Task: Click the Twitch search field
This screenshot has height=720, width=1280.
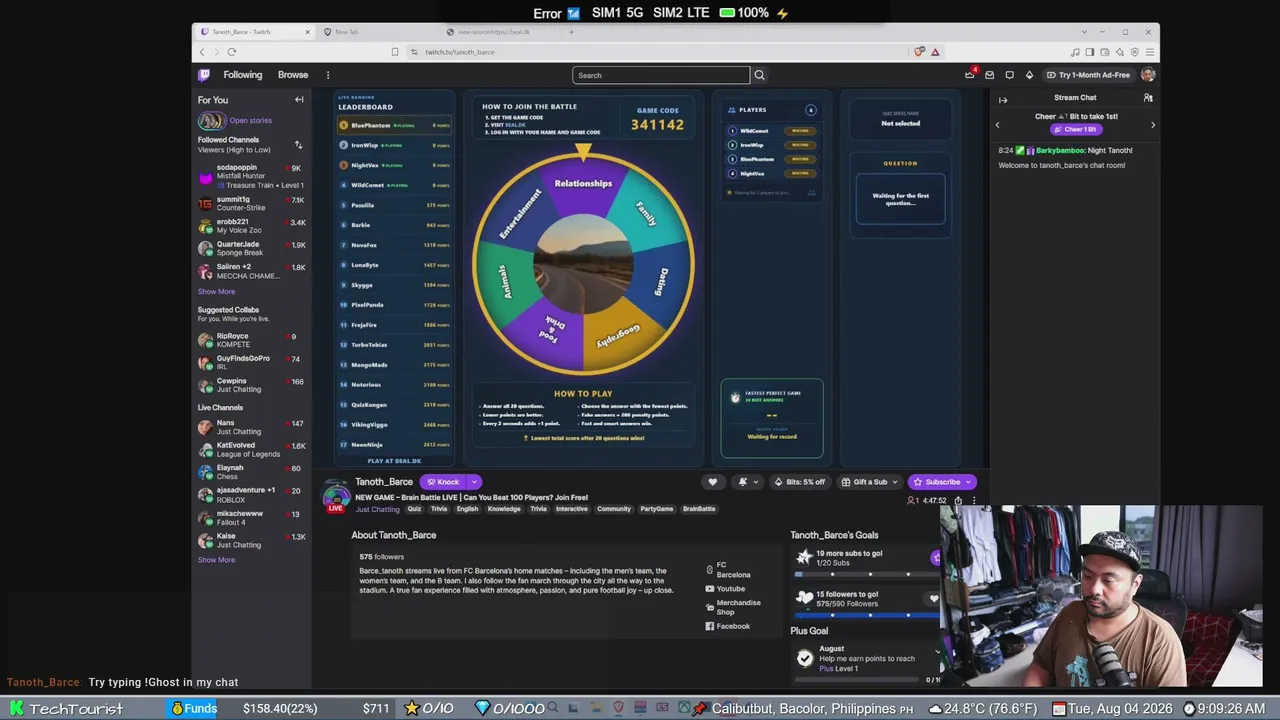Action: pyautogui.click(x=661, y=75)
